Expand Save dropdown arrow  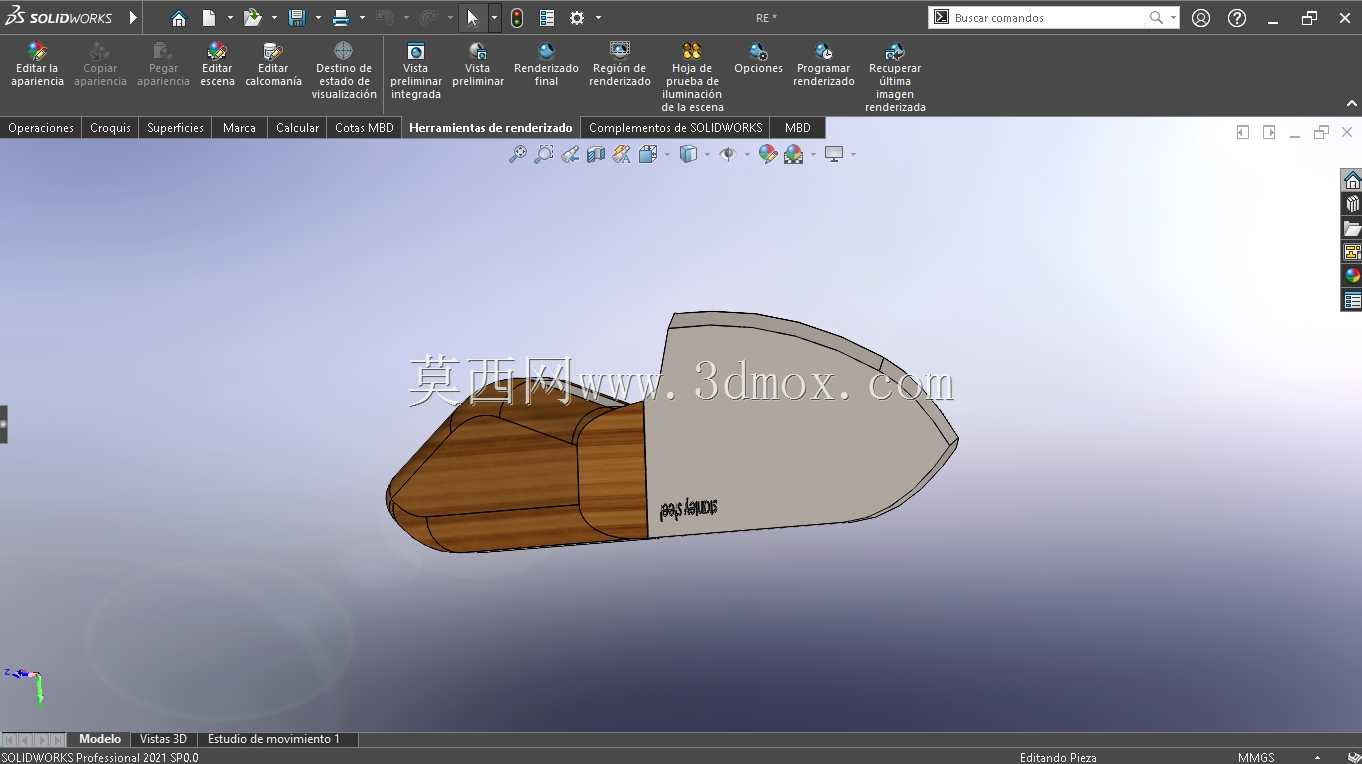[318, 18]
